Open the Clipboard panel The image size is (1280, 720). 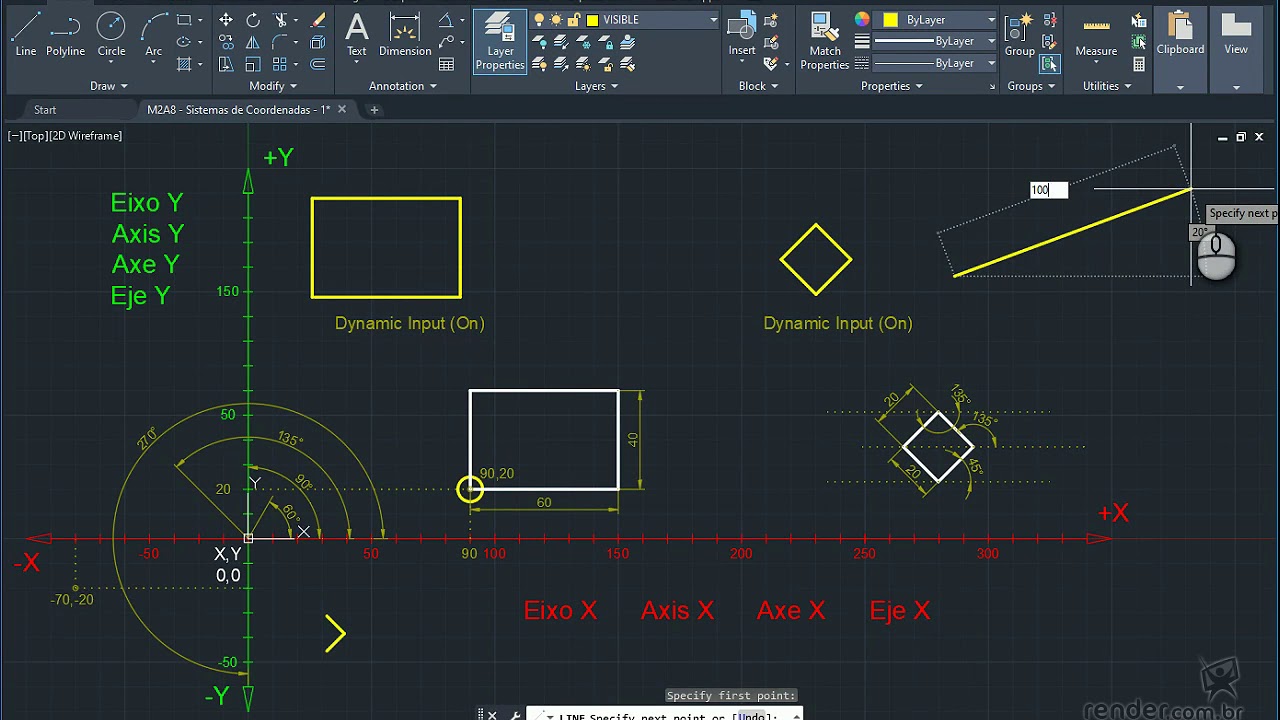(1180, 50)
